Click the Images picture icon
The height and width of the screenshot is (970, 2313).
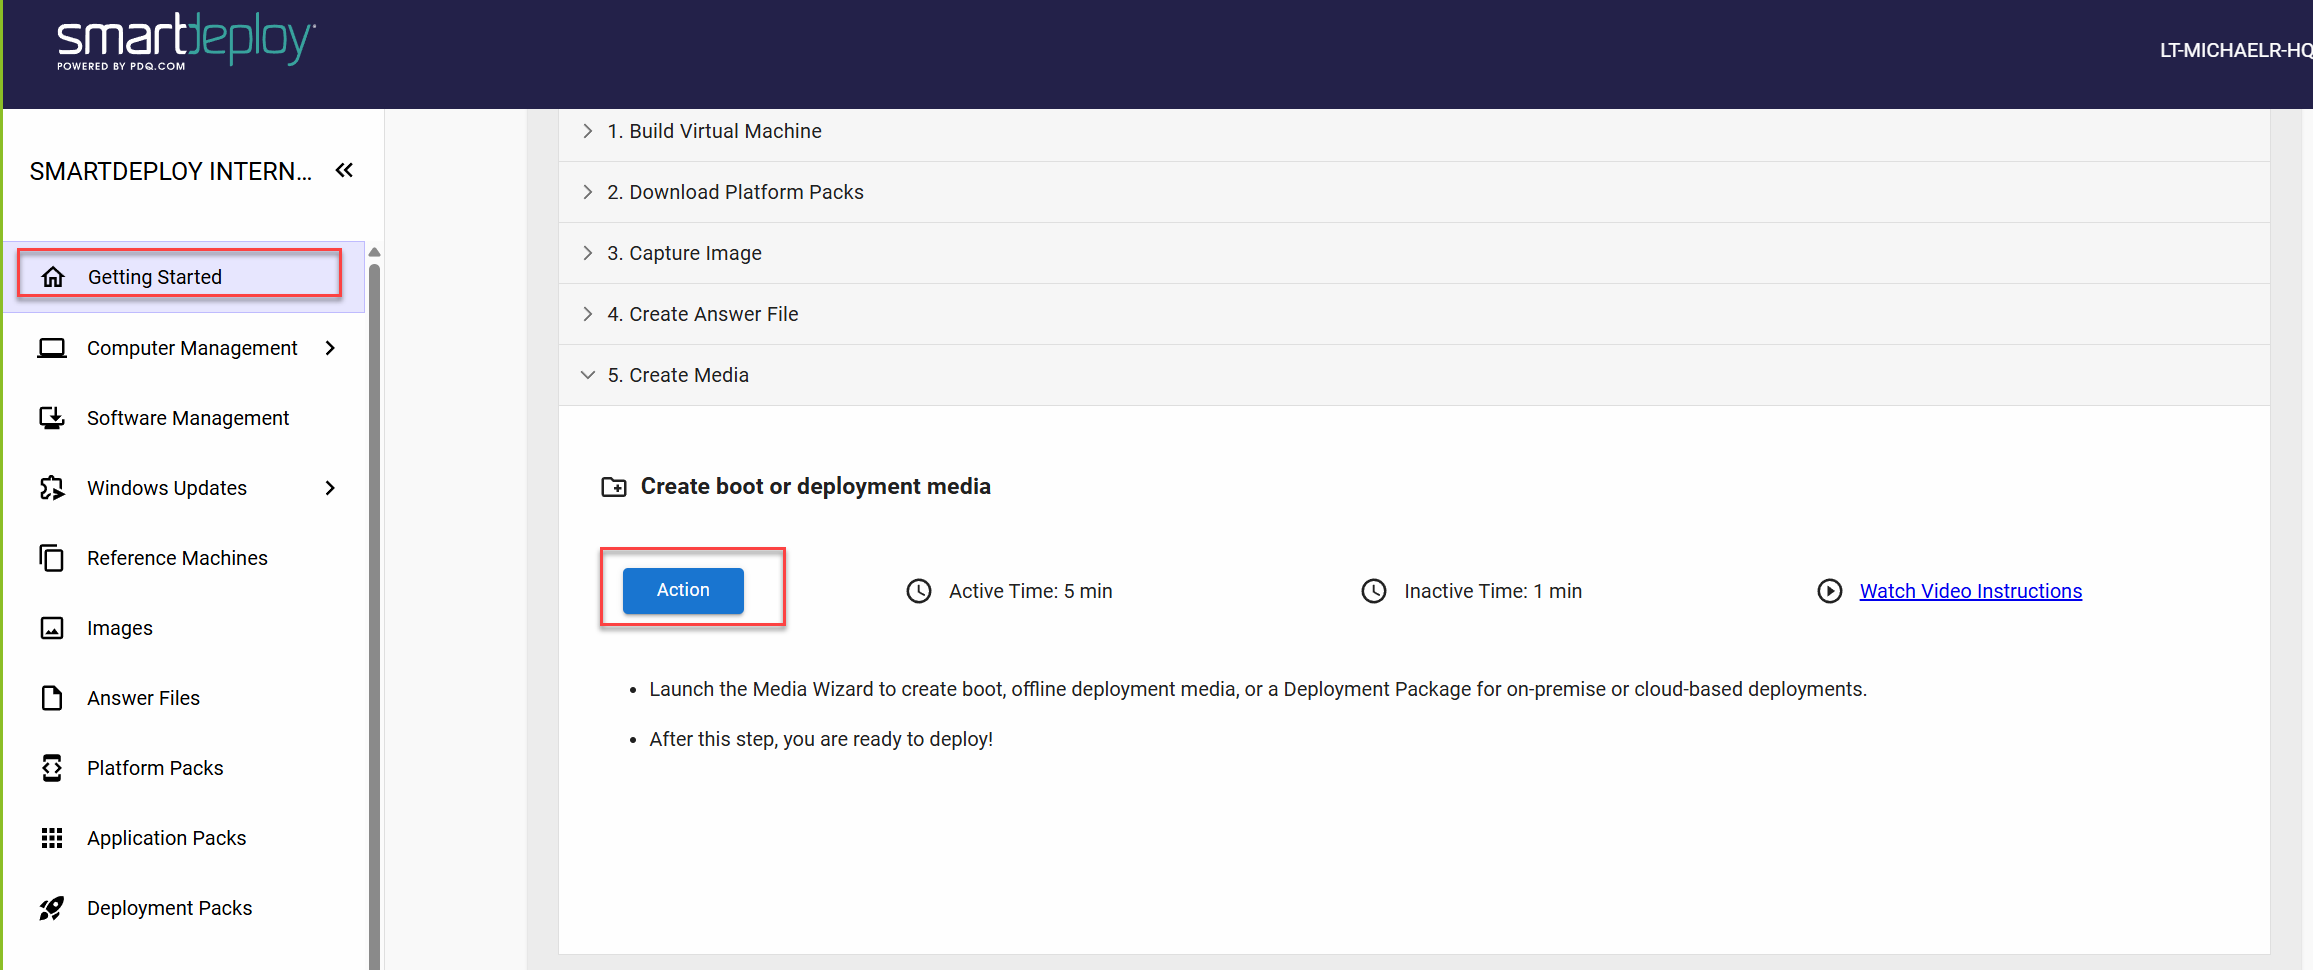click(x=52, y=628)
